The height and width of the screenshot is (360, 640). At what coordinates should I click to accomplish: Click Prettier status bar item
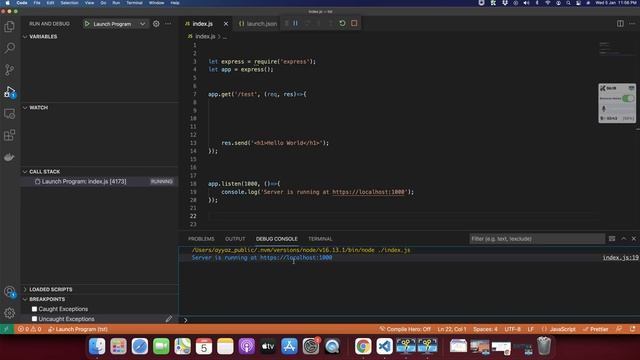click(596, 329)
